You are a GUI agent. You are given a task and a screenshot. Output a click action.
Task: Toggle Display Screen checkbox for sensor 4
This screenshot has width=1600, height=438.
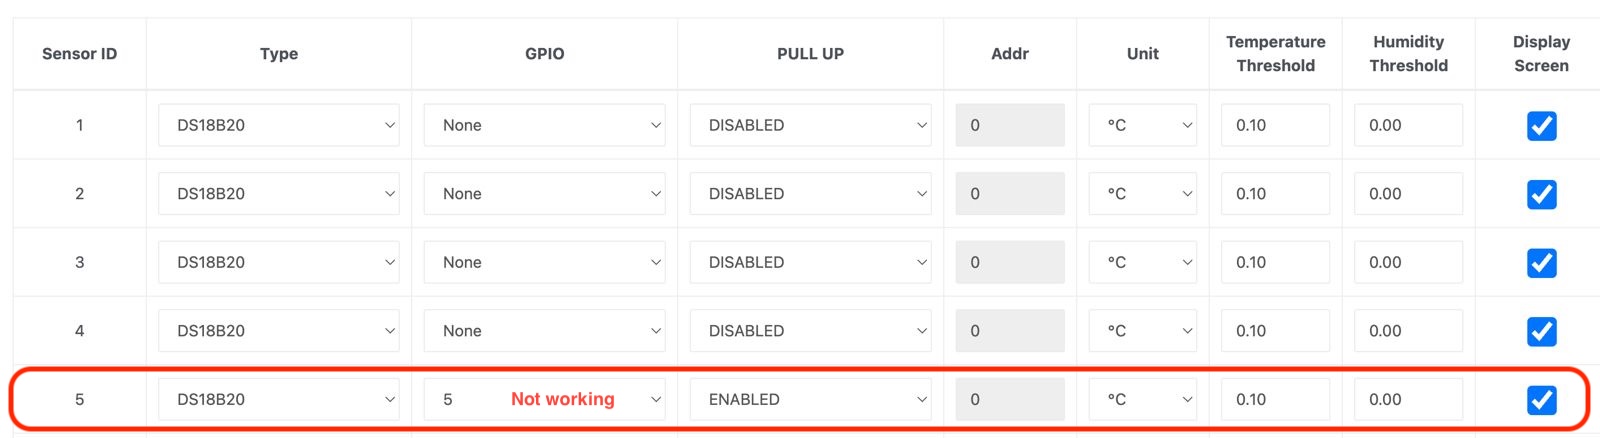[1541, 331]
